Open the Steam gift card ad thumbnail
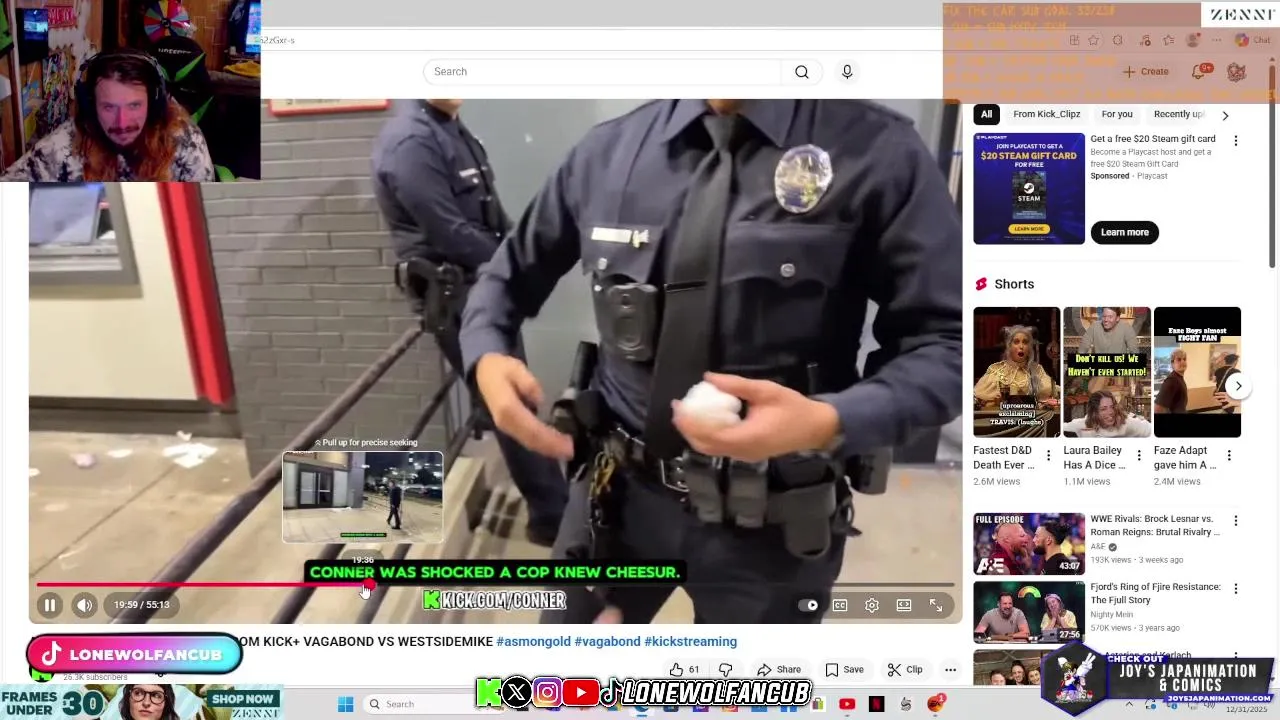 pos(1029,188)
